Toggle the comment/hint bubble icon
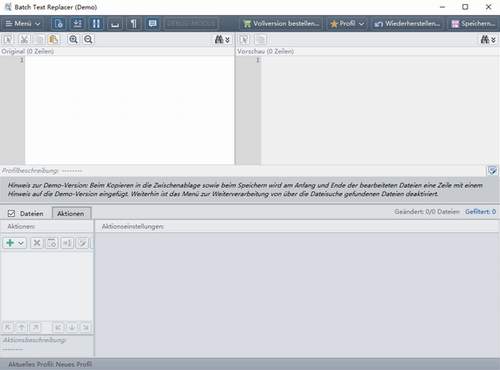Screen dimensions: 500x370 (153, 24)
